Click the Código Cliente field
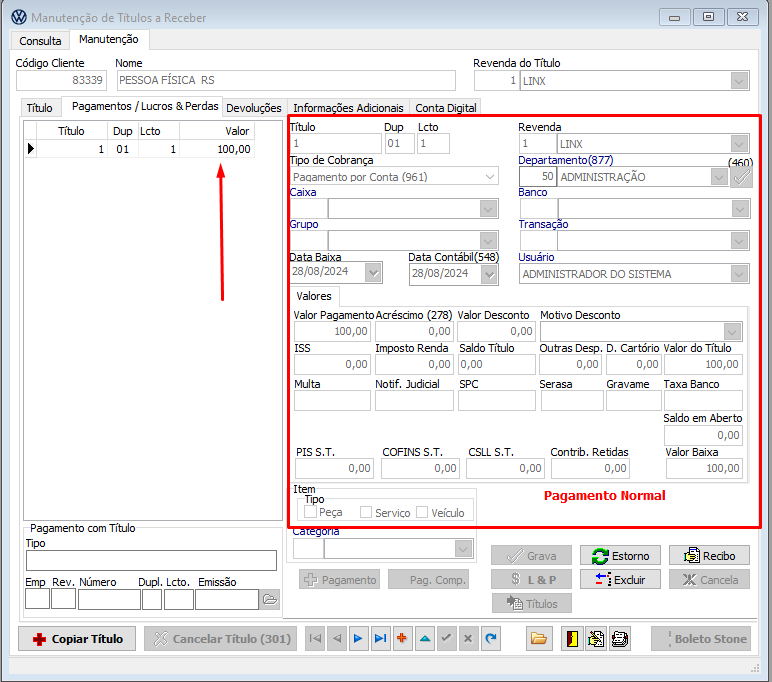772x682 pixels. pyautogui.click(x=61, y=80)
